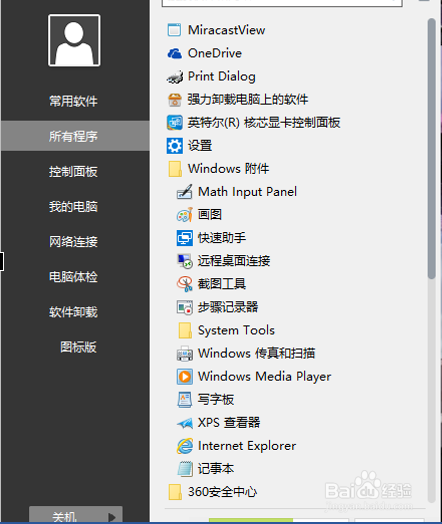The height and width of the screenshot is (524, 442).
Task: Switch to 常用软件 menu
Action: coord(73,101)
